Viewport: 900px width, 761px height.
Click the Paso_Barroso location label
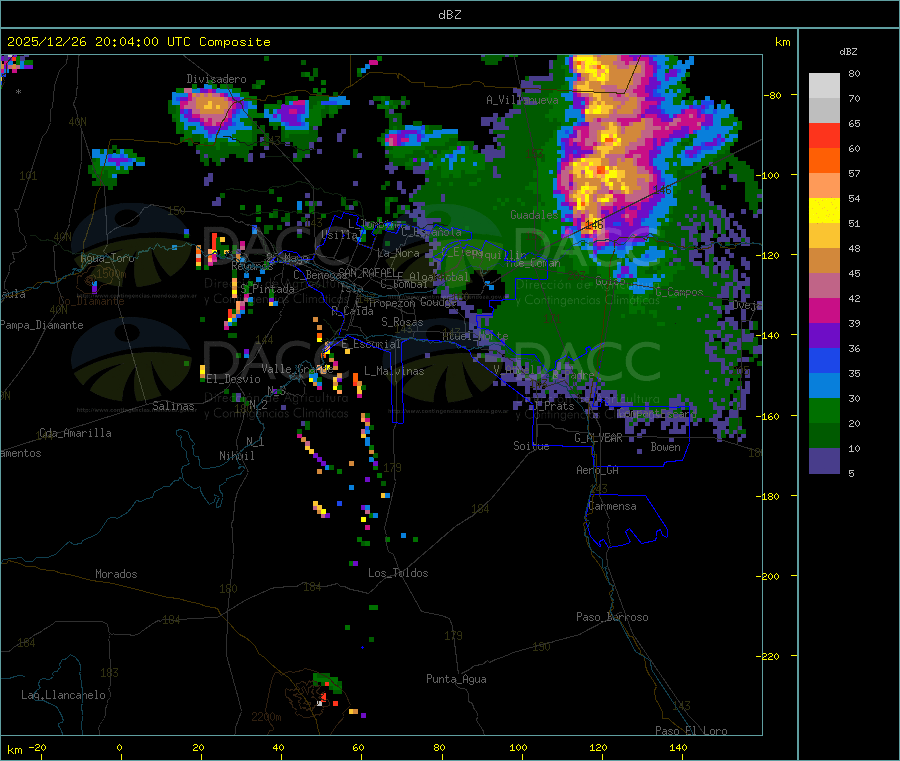tap(612, 617)
